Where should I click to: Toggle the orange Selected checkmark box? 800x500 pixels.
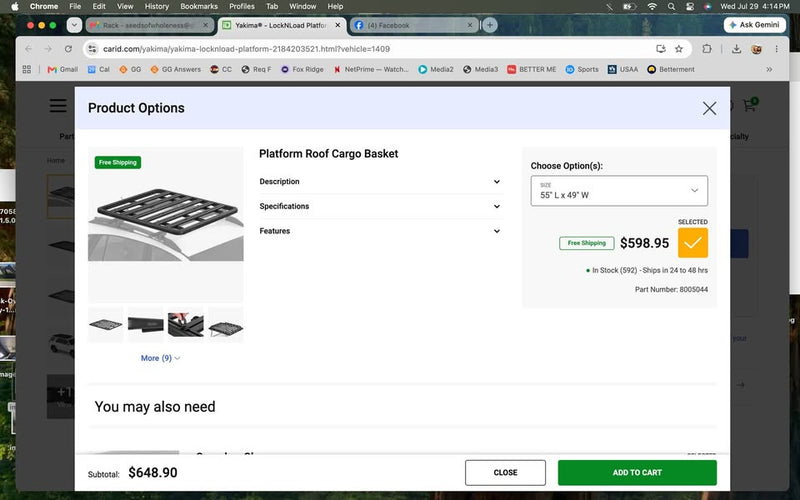pyautogui.click(x=692, y=243)
